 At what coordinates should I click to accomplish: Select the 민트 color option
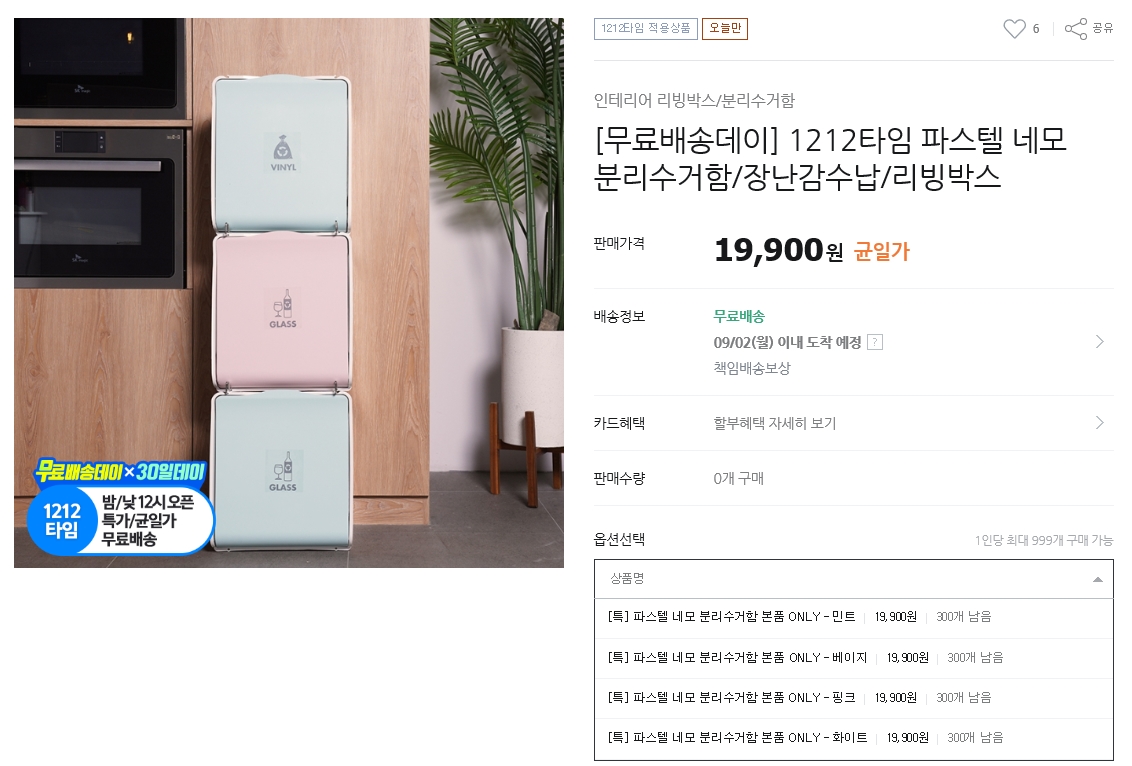point(853,617)
